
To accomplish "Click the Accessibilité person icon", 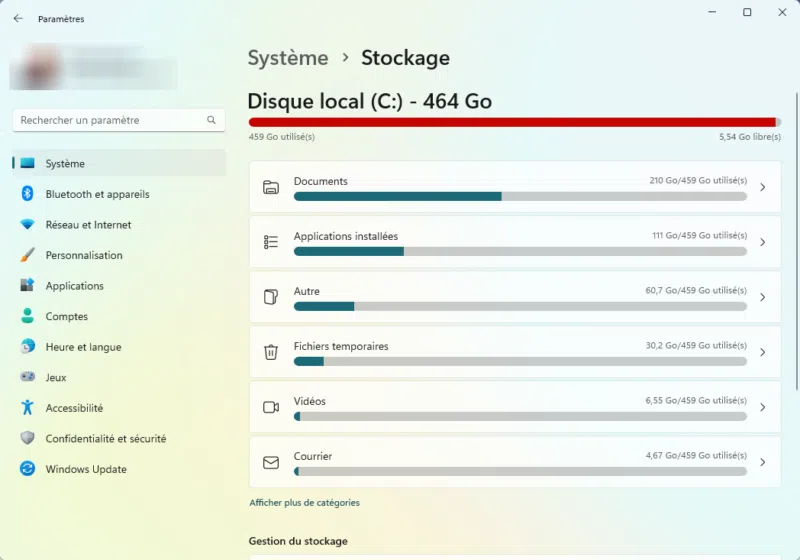I will (x=27, y=408).
